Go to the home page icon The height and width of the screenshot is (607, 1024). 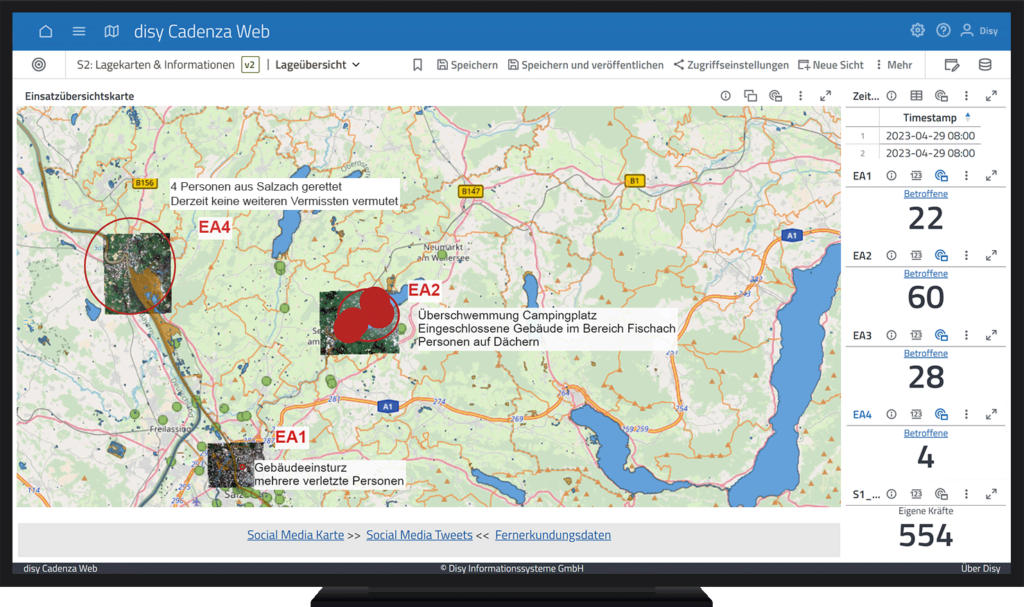(x=46, y=31)
